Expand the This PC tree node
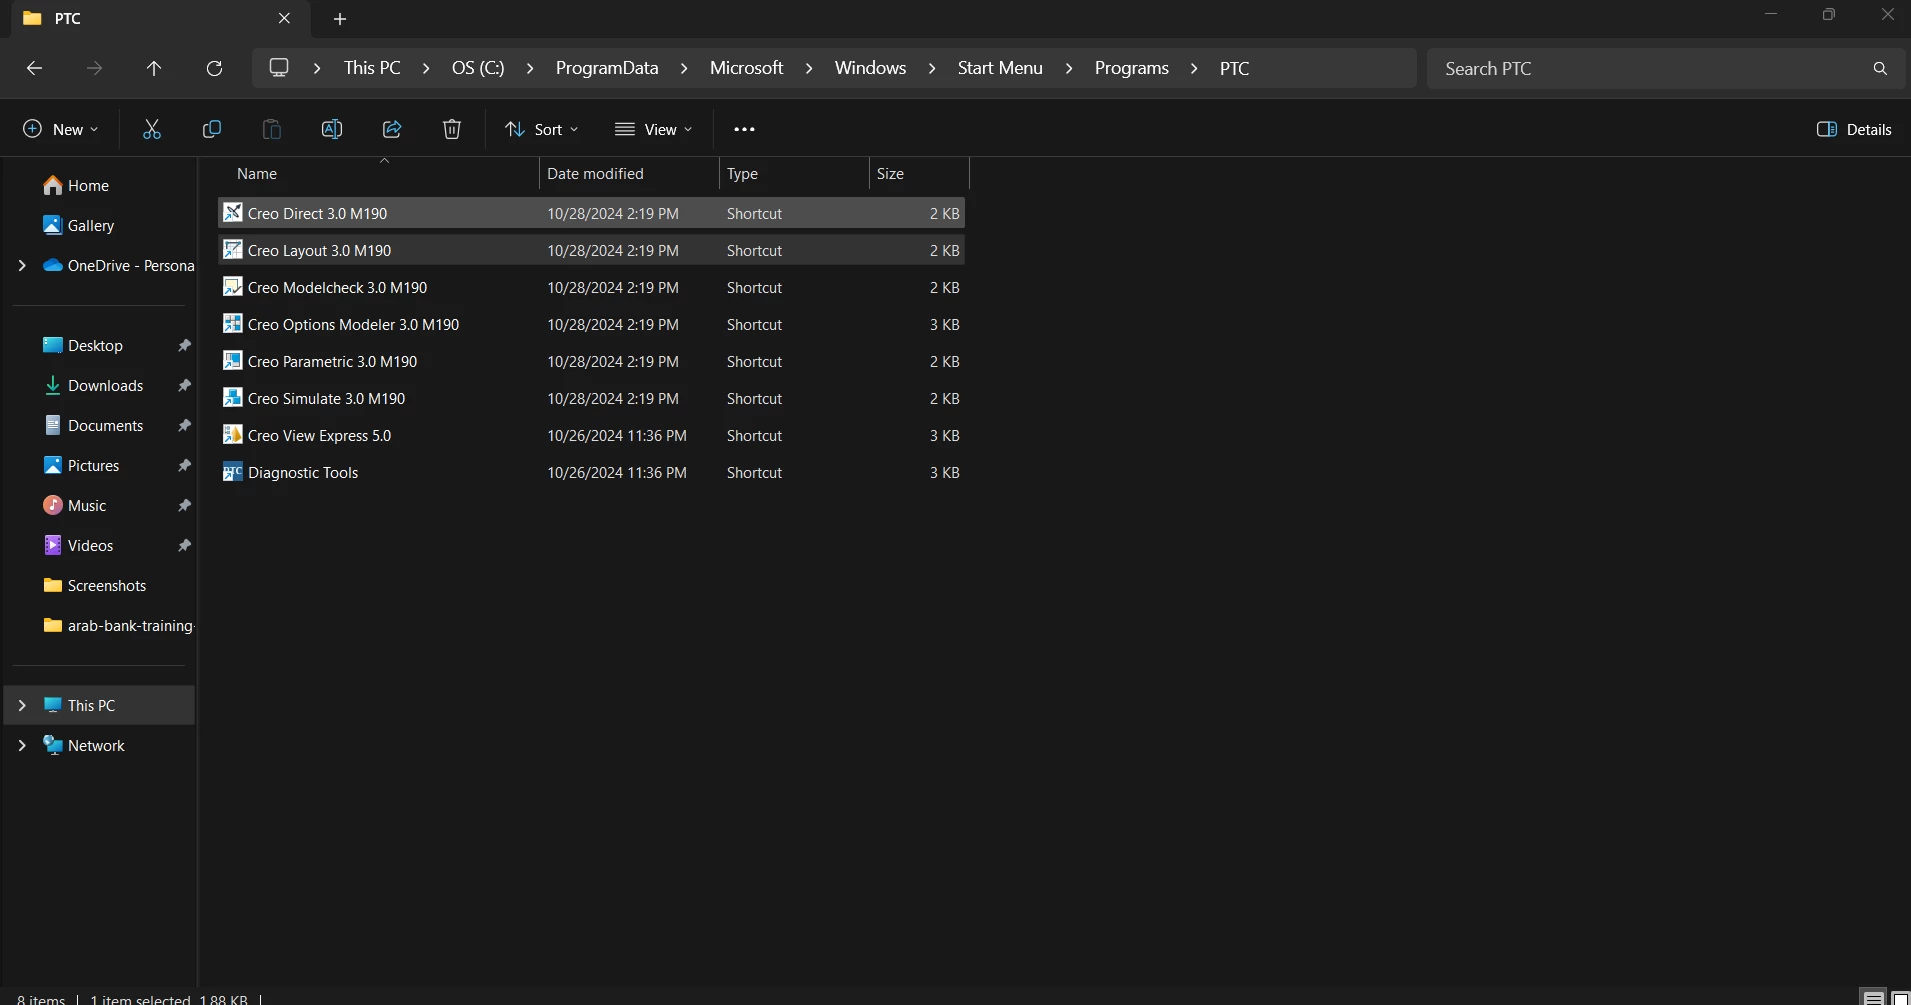 click(x=22, y=705)
